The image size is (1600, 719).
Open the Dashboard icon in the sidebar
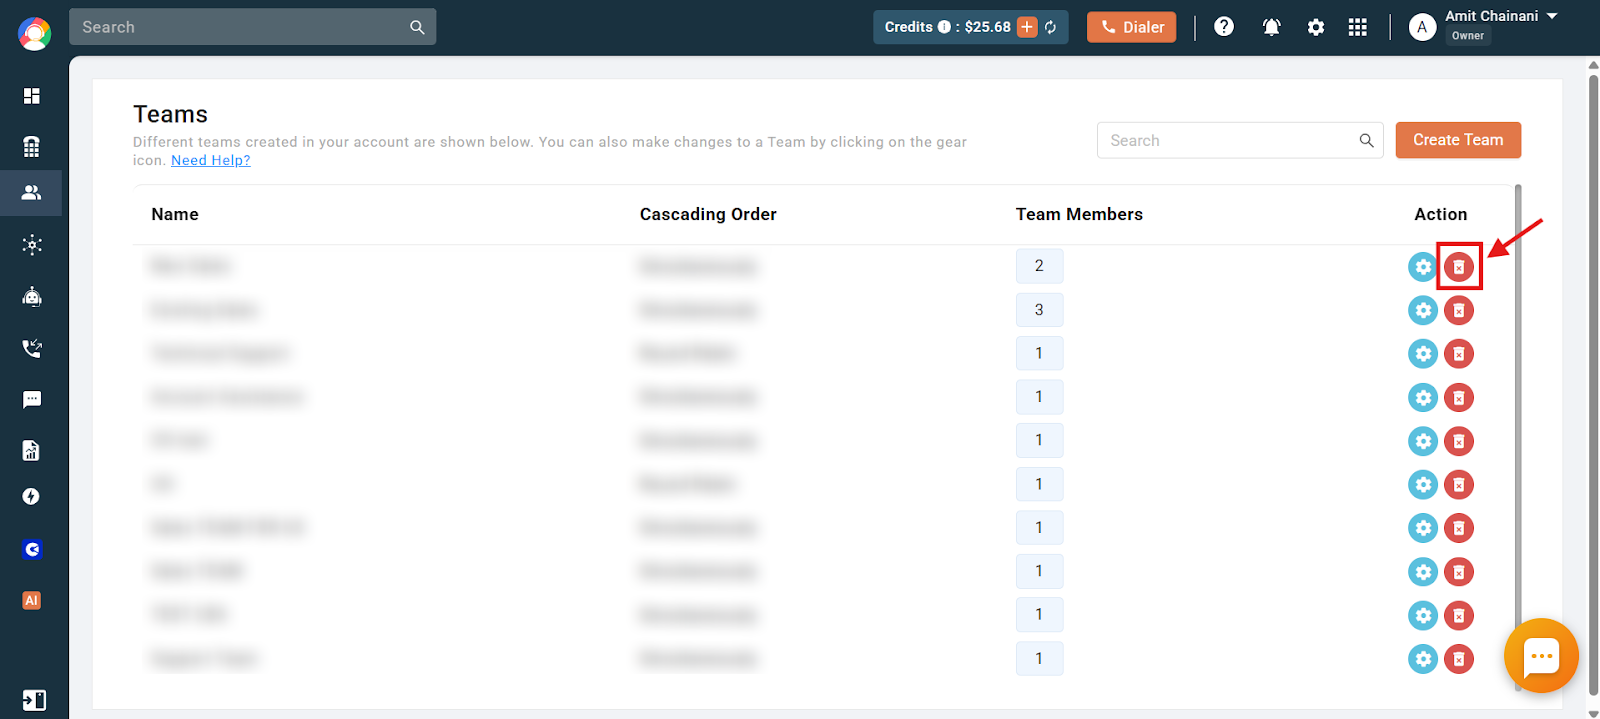(x=32, y=96)
